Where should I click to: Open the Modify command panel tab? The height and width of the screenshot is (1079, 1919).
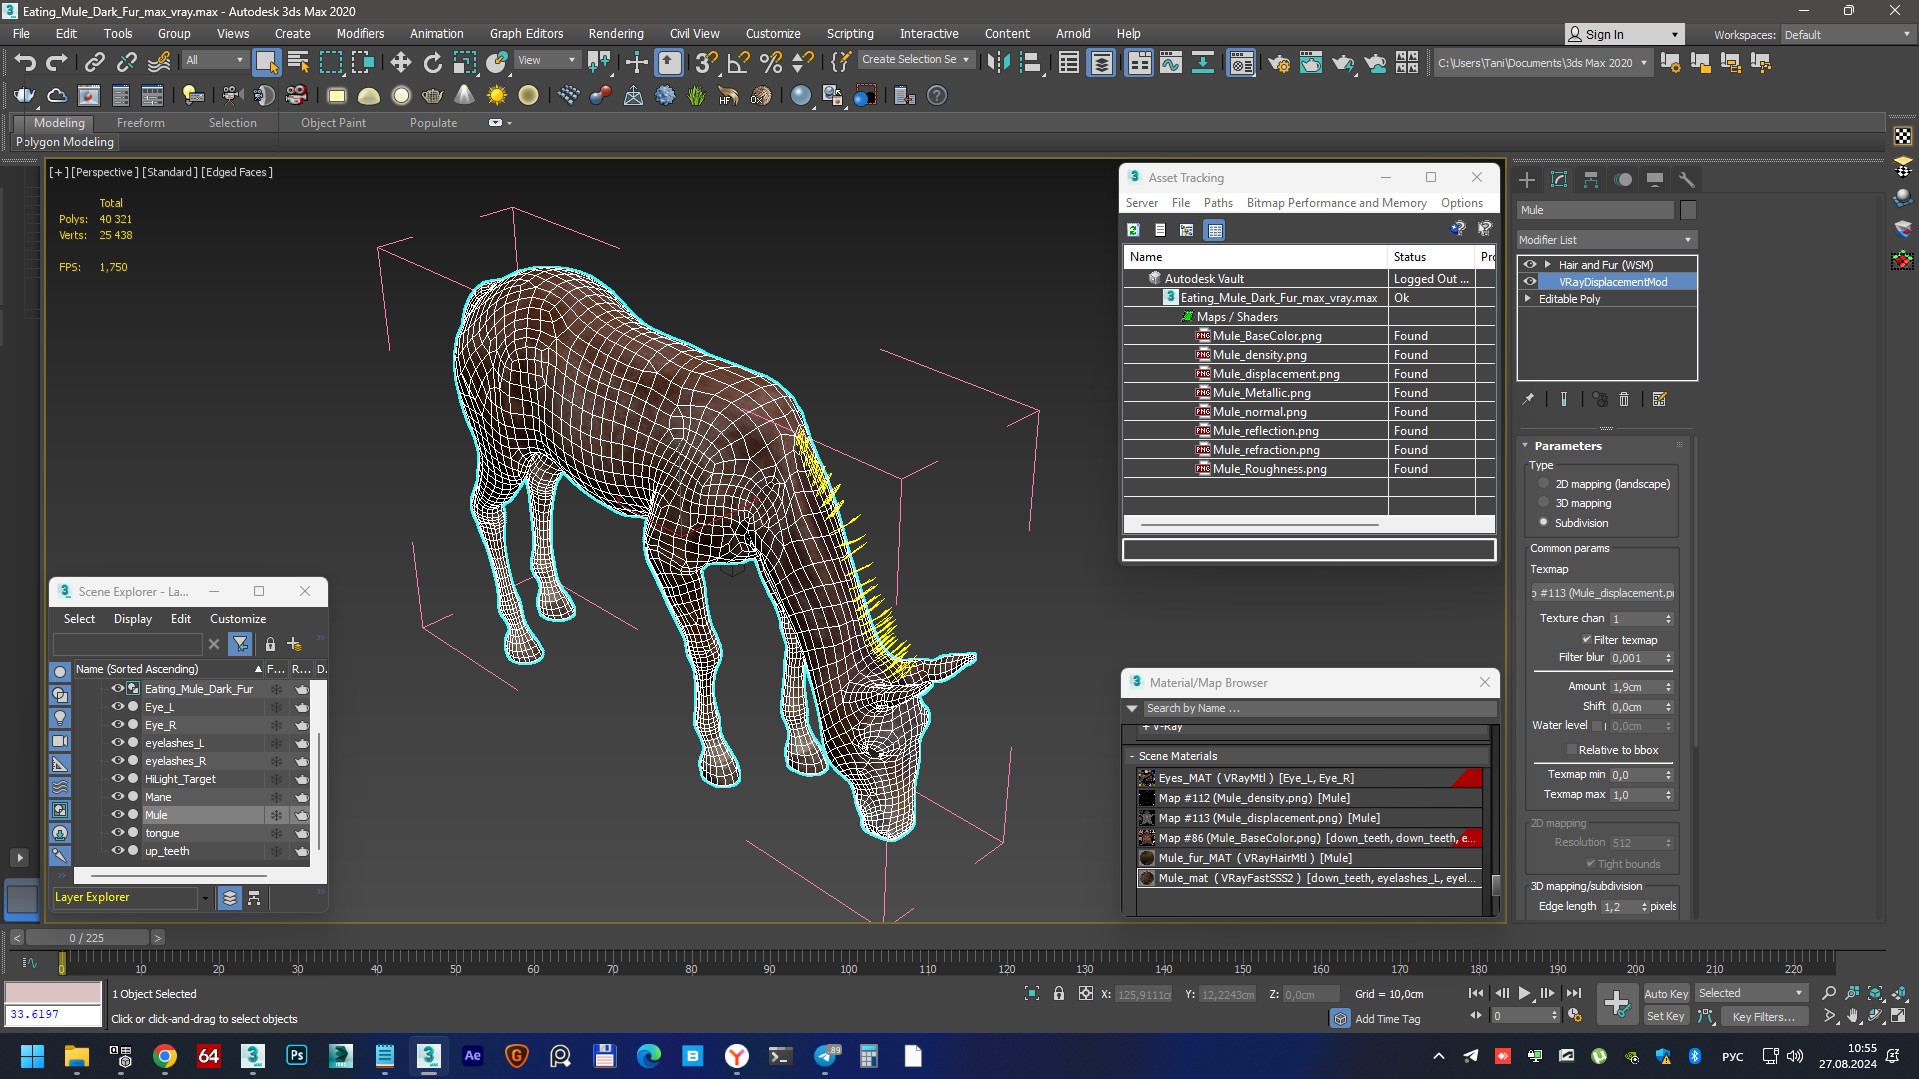click(1559, 180)
